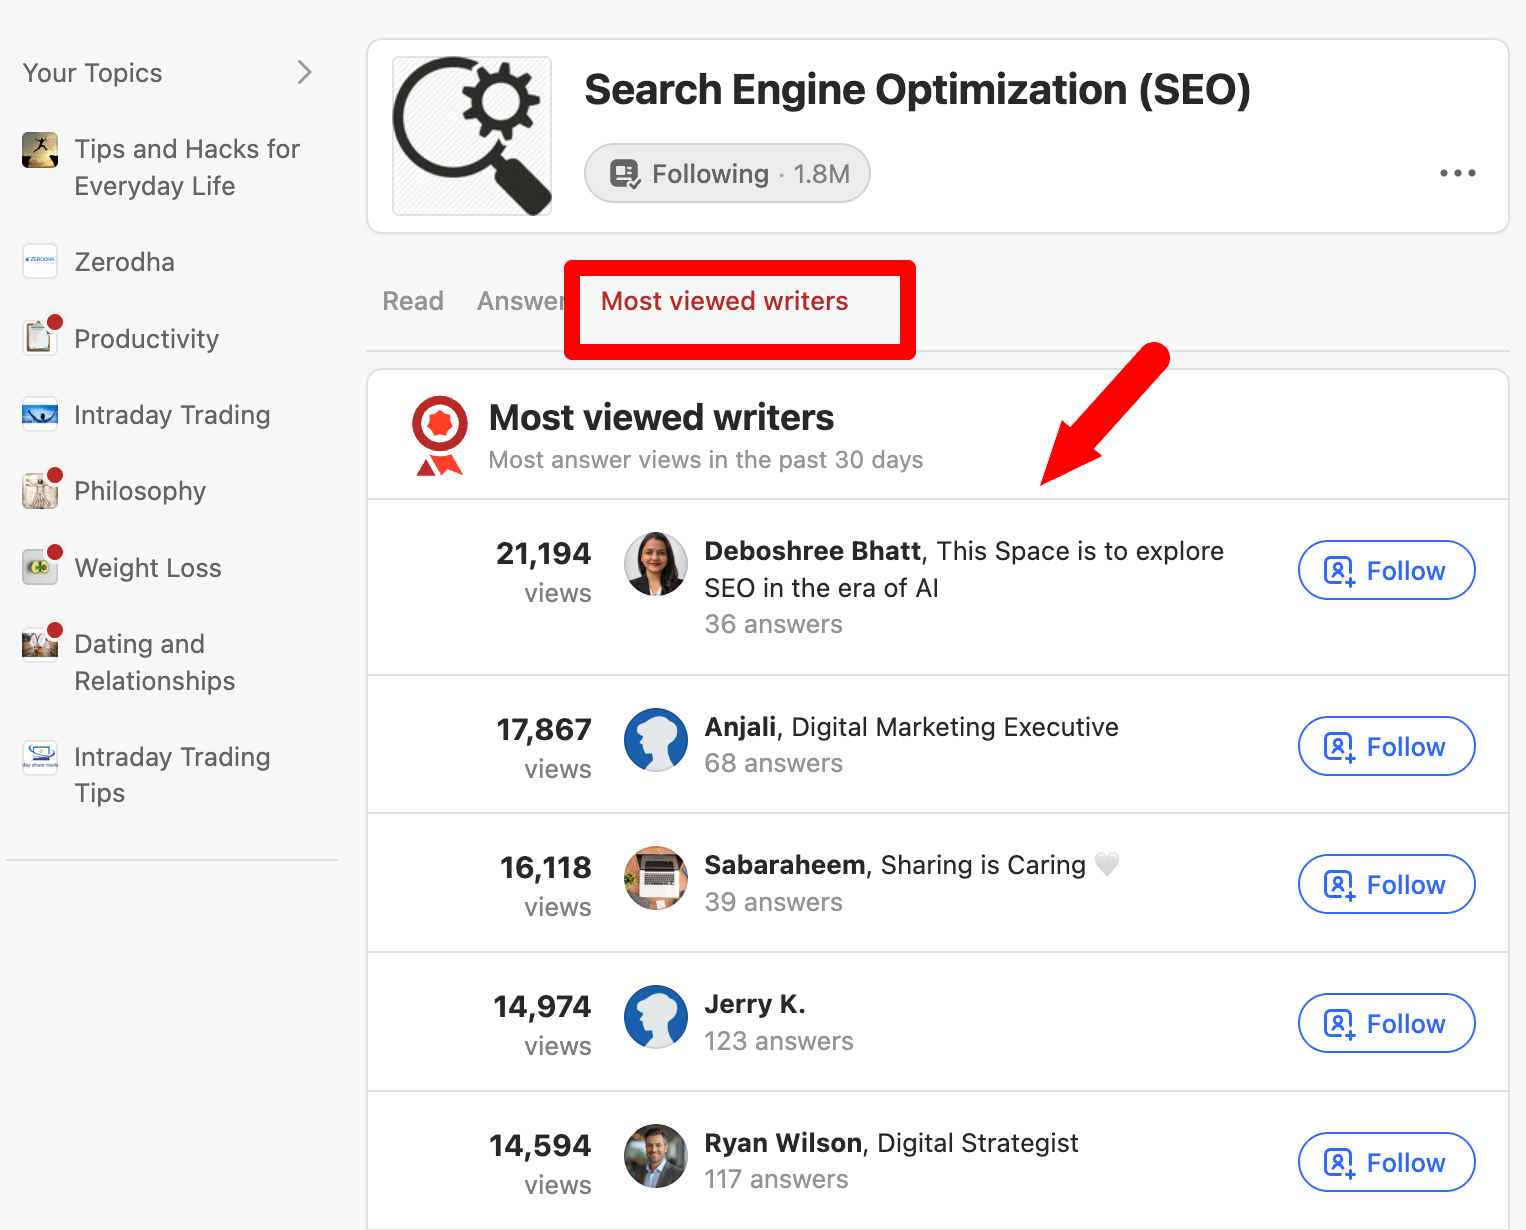Viewport: 1526px width, 1230px height.
Task: Follow Ryan Wilson
Action: 1386,1162
